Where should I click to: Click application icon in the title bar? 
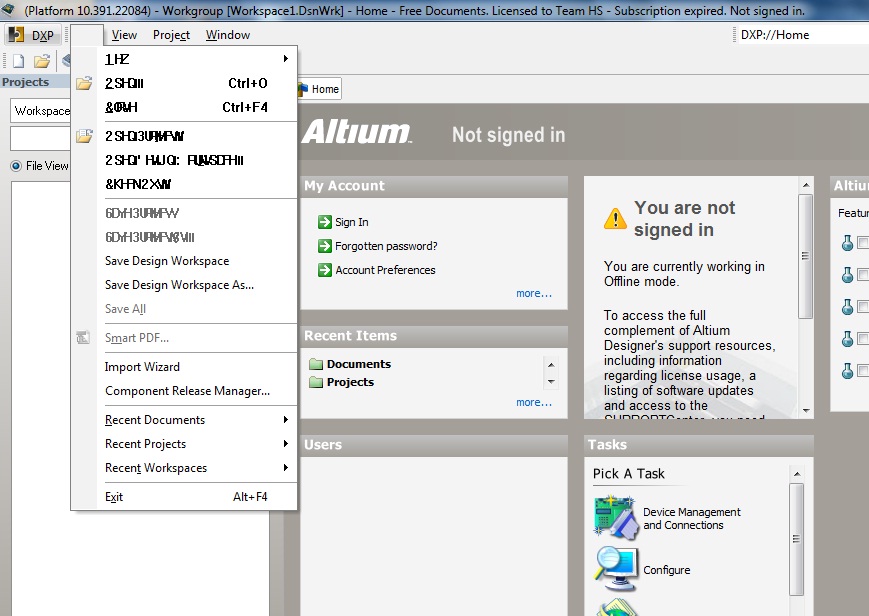click(x=8, y=9)
